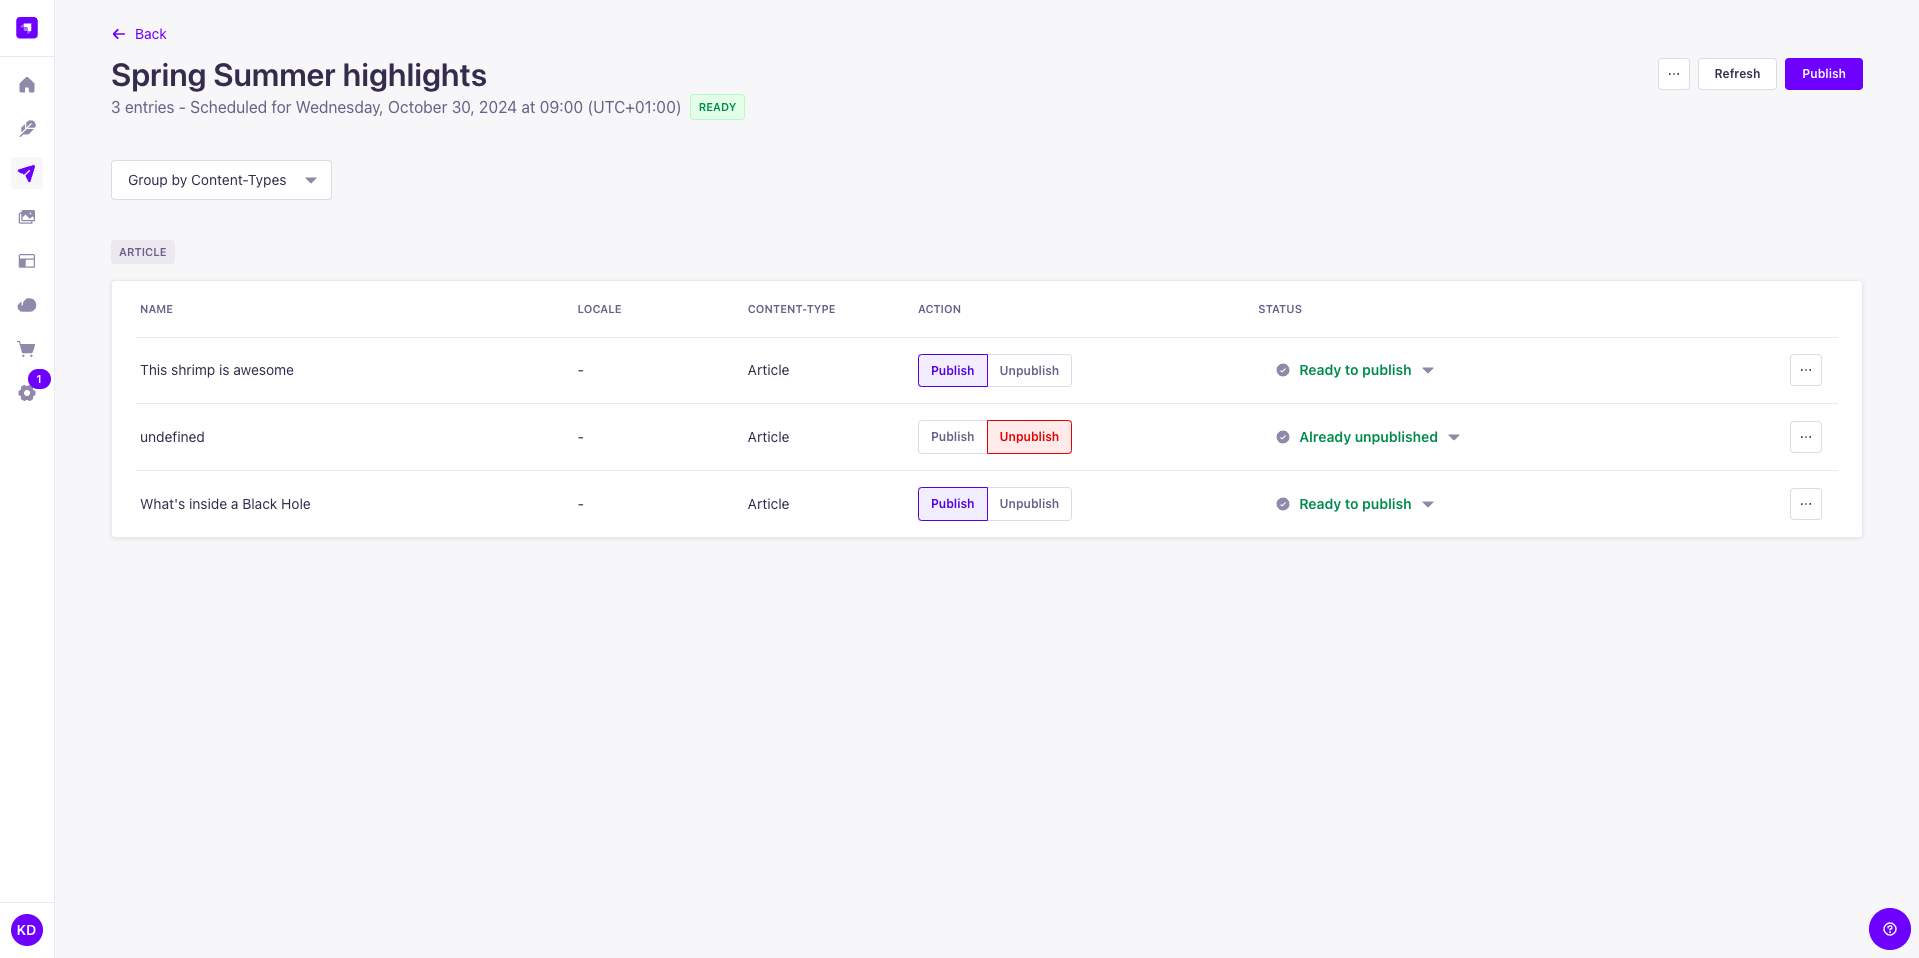Open the Group by Content-Types dropdown
The width and height of the screenshot is (1919, 958).
[221, 180]
